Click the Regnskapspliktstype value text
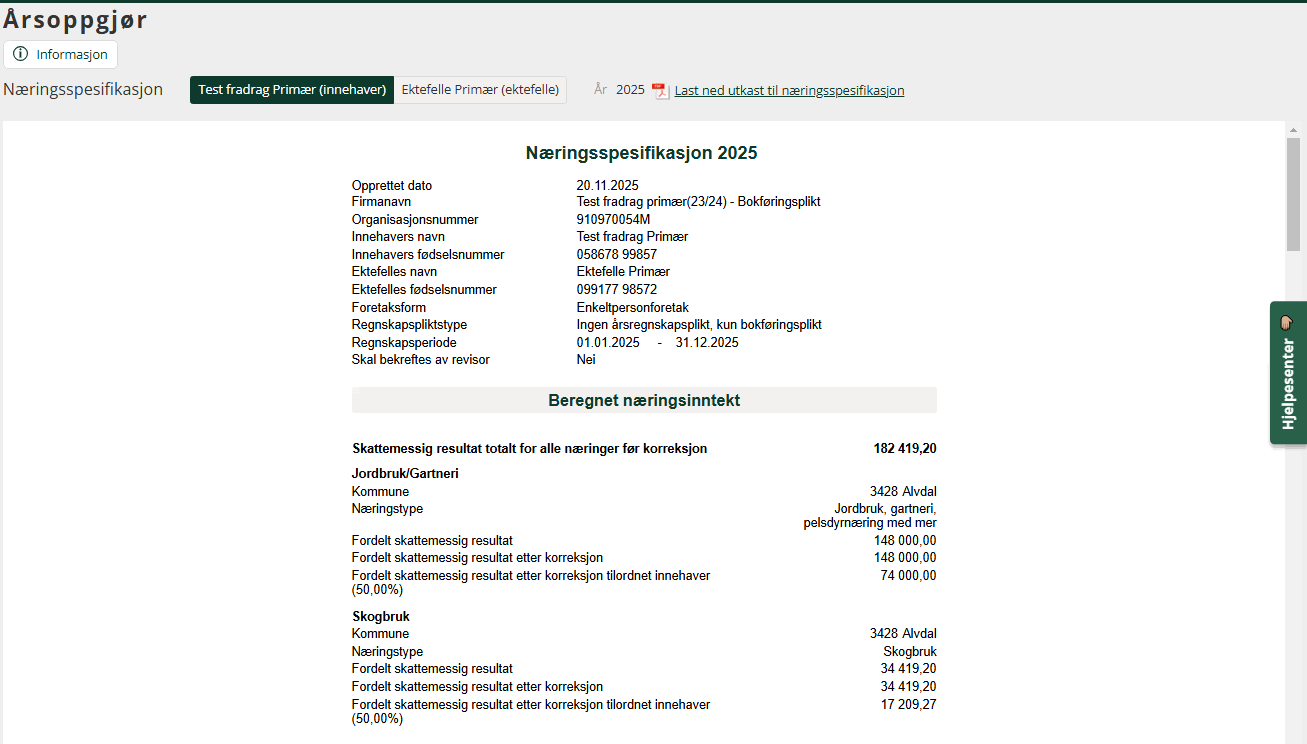1307x744 pixels. (x=699, y=325)
